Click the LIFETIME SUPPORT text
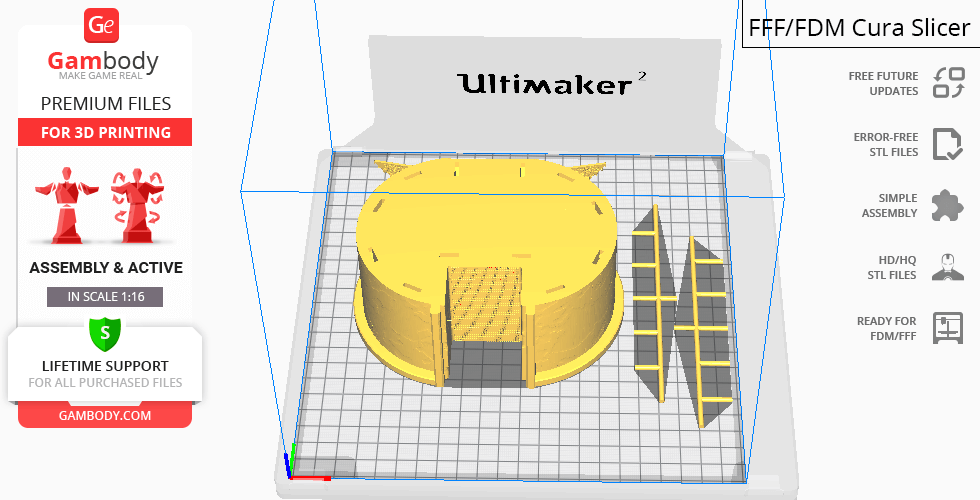Screen dimensions: 980x500 (105, 366)
